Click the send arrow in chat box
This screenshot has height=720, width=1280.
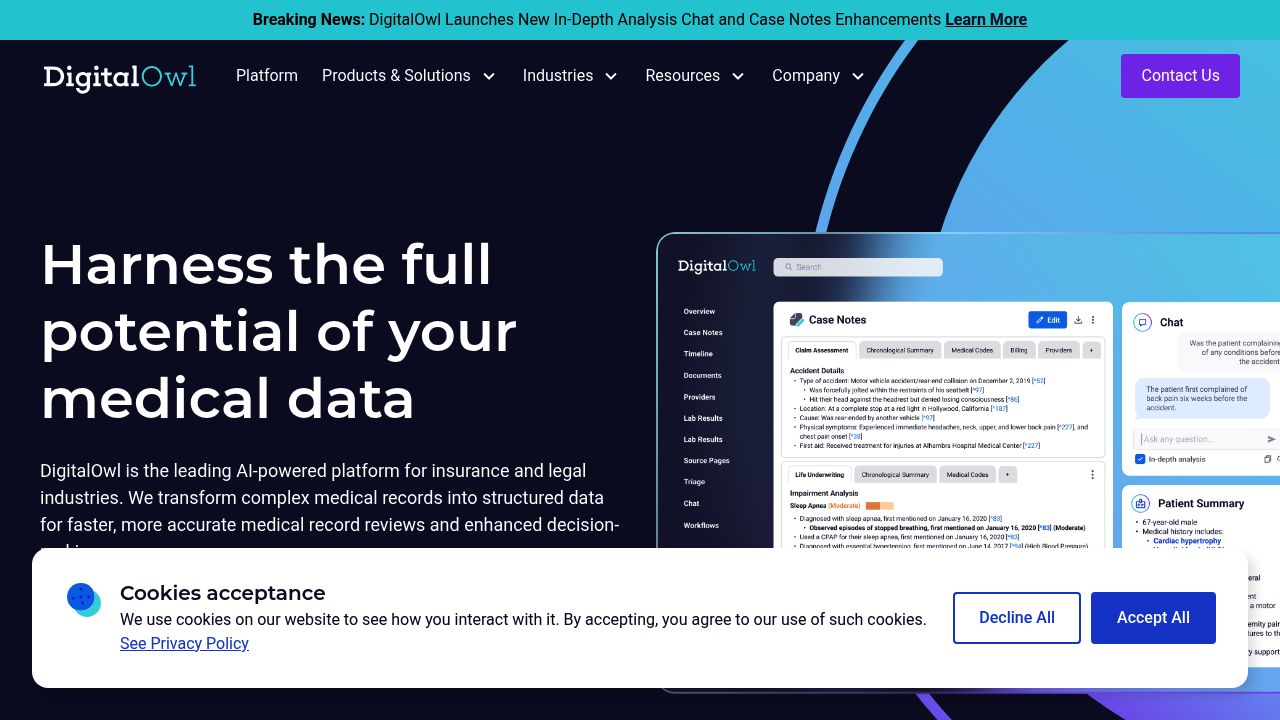pyautogui.click(x=1271, y=439)
